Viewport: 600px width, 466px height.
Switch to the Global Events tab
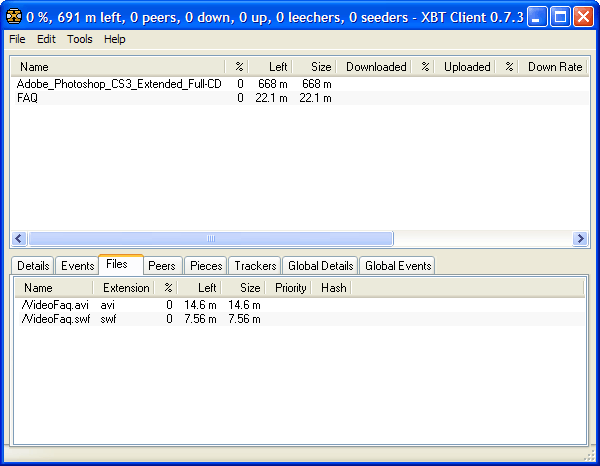(x=398, y=266)
